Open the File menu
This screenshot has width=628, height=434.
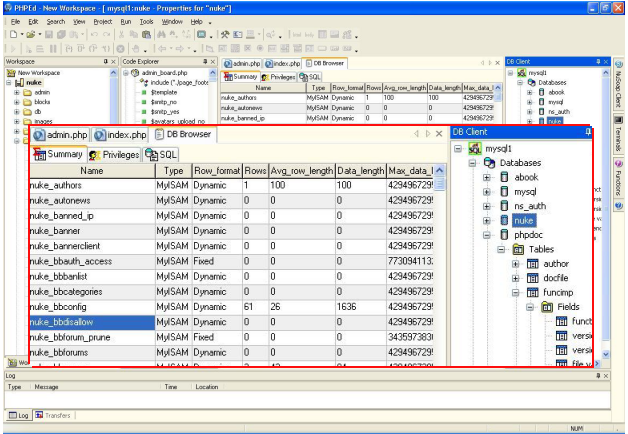[x=16, y=22]
